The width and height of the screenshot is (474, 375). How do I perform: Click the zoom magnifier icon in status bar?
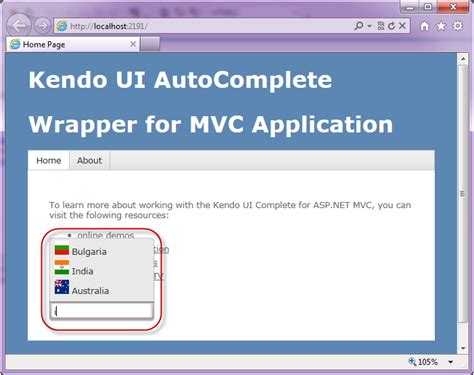[412, 361]
